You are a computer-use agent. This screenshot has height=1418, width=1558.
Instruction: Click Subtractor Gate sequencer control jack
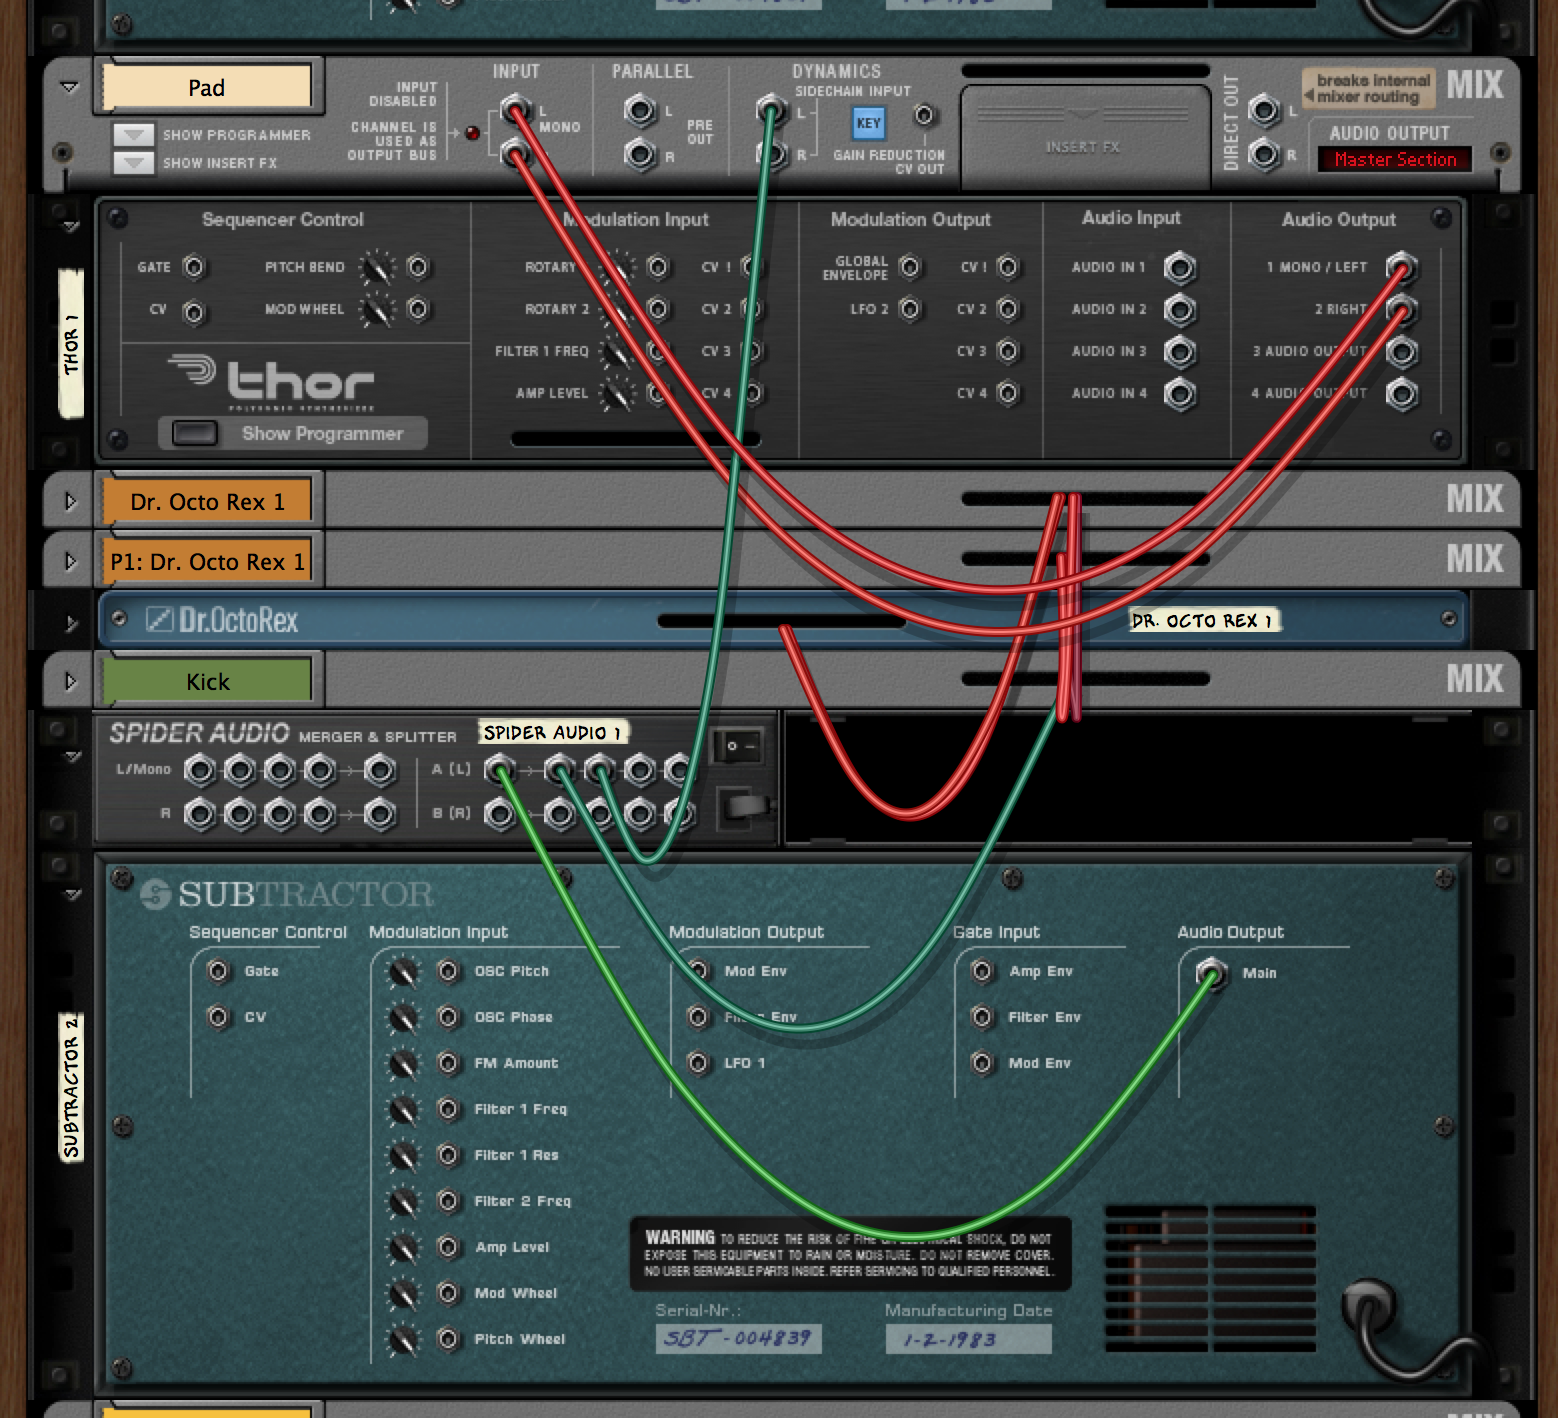click(218, 970)
